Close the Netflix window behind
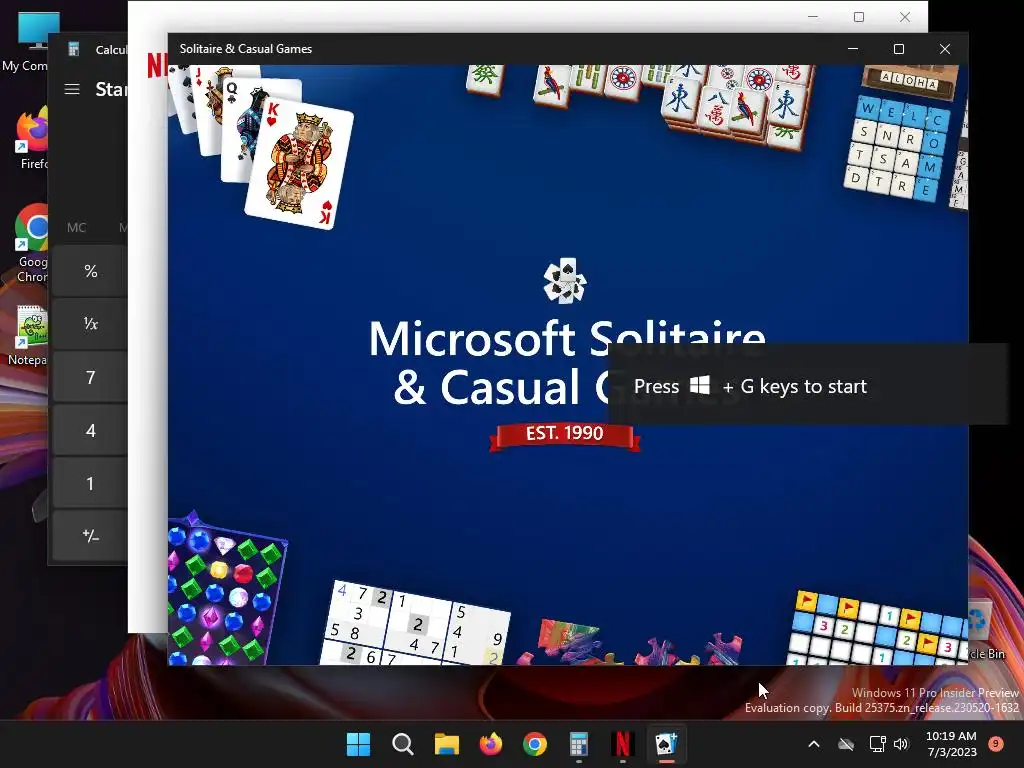 (904, 17)
